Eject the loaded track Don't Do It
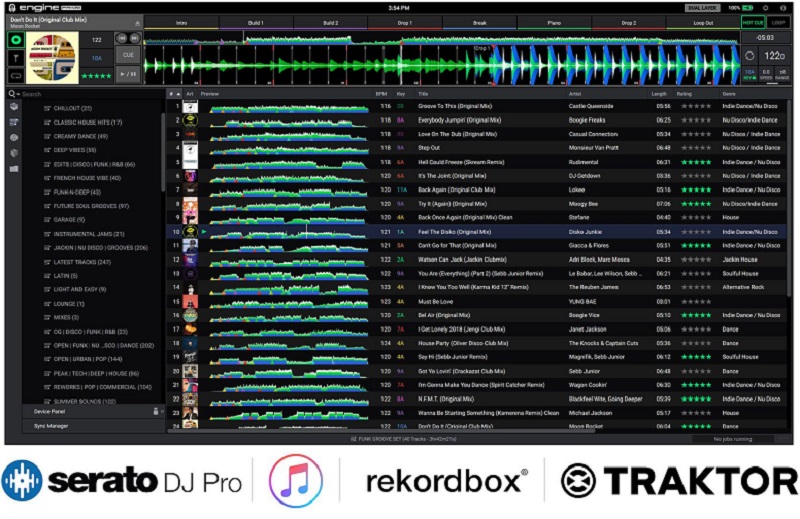 (137, 23)
